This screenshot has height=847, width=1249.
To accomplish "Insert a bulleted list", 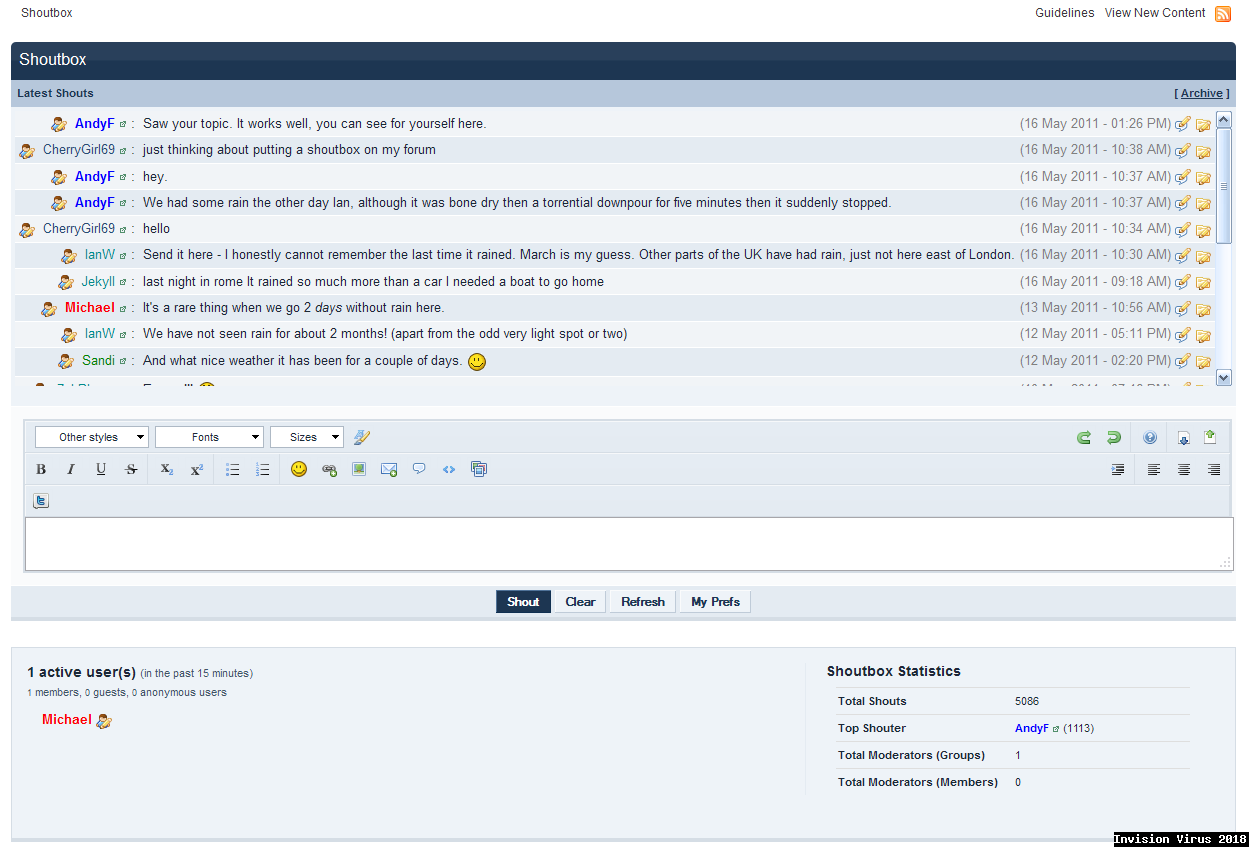I will click(233, 469).
